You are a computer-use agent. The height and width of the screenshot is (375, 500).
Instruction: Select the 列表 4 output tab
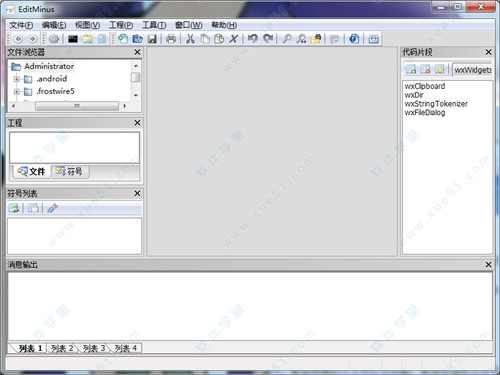tap(126, 348)
